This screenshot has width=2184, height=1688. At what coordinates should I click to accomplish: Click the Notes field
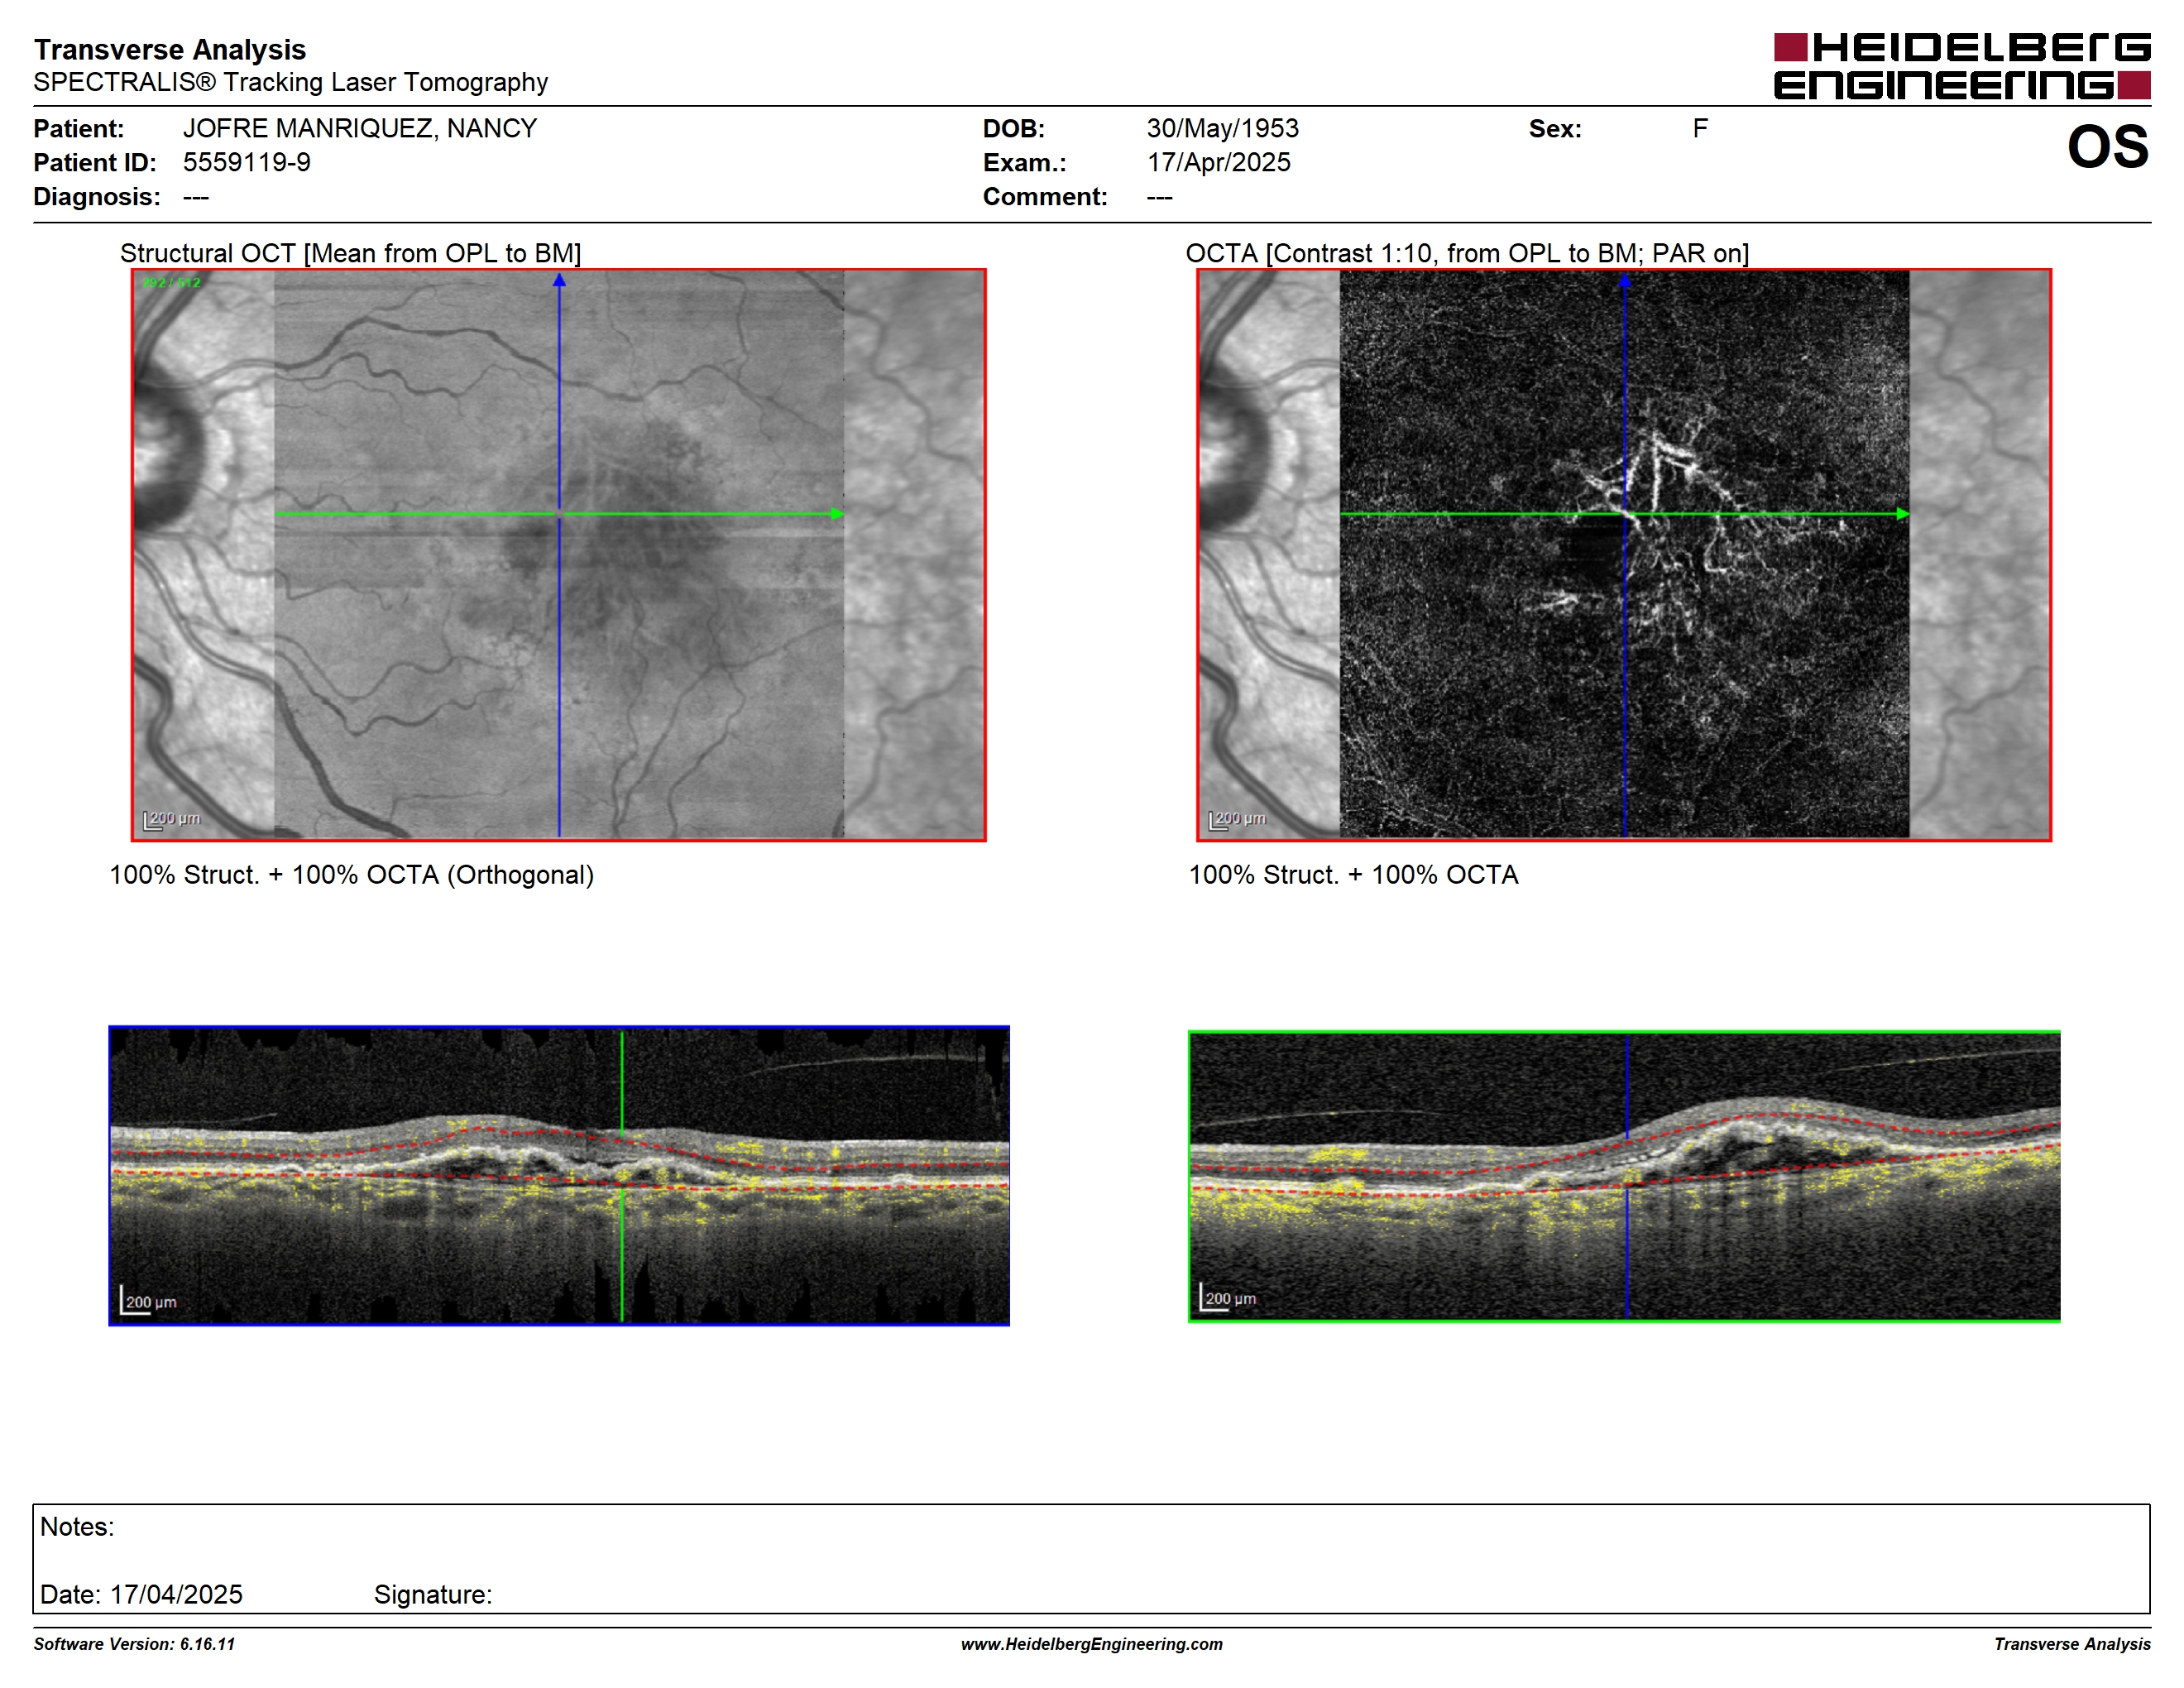(1091, 1558)
